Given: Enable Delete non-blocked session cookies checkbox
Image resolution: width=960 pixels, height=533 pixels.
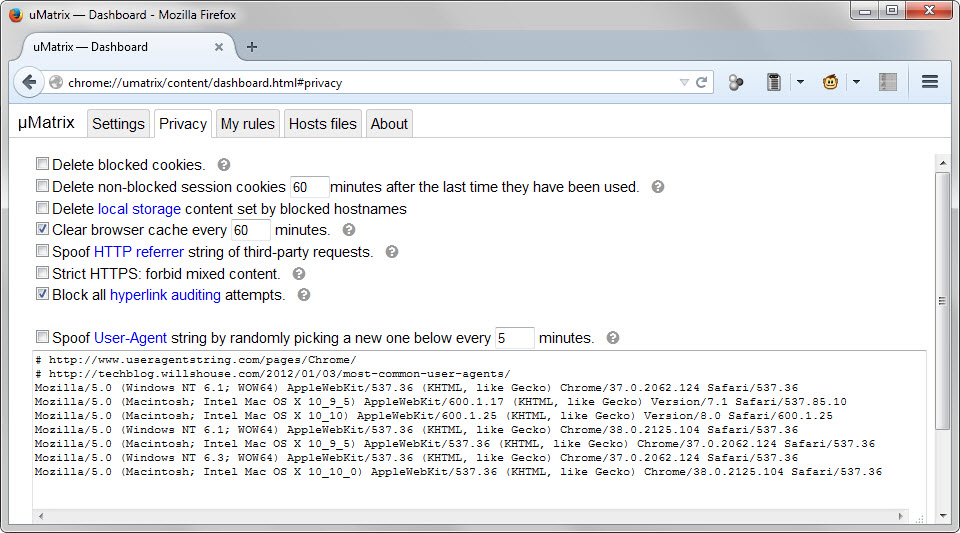Looking at the screenshot, I should coord(42,185).
